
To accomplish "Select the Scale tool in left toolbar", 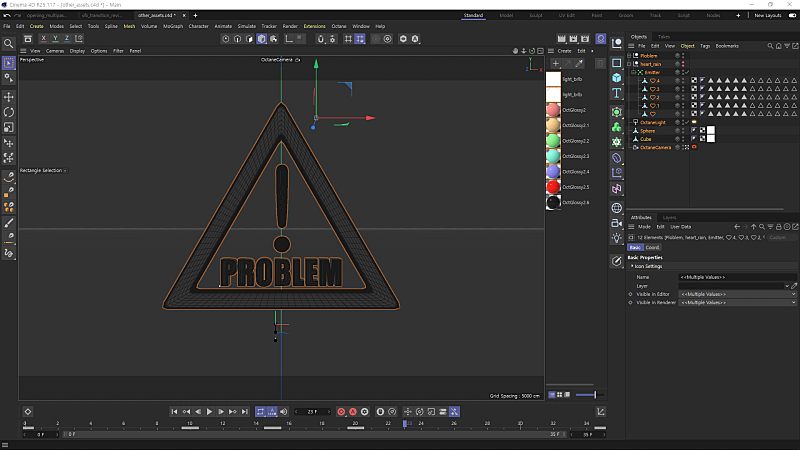I will [x=9, y=128].
